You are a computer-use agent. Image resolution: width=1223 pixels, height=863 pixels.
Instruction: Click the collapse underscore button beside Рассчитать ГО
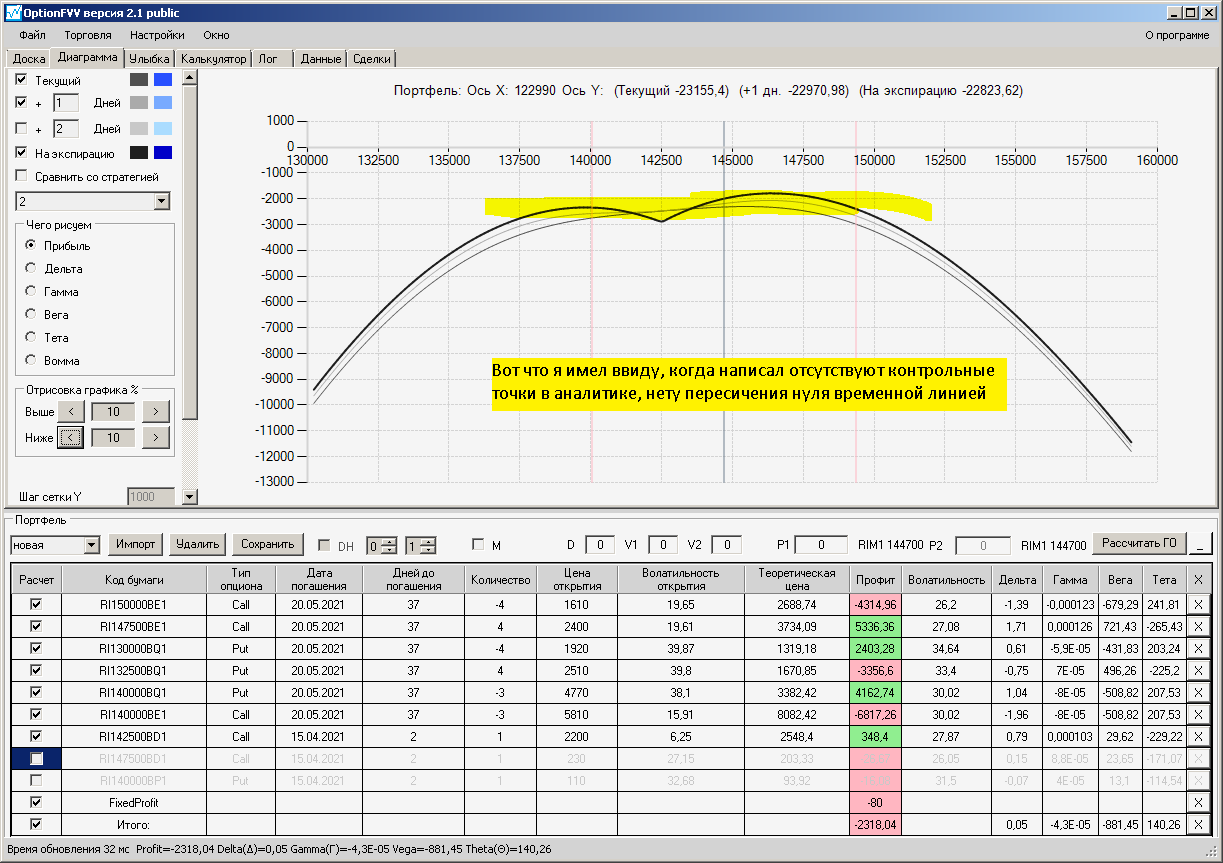pyautogui.click(x=1201, y=545)
